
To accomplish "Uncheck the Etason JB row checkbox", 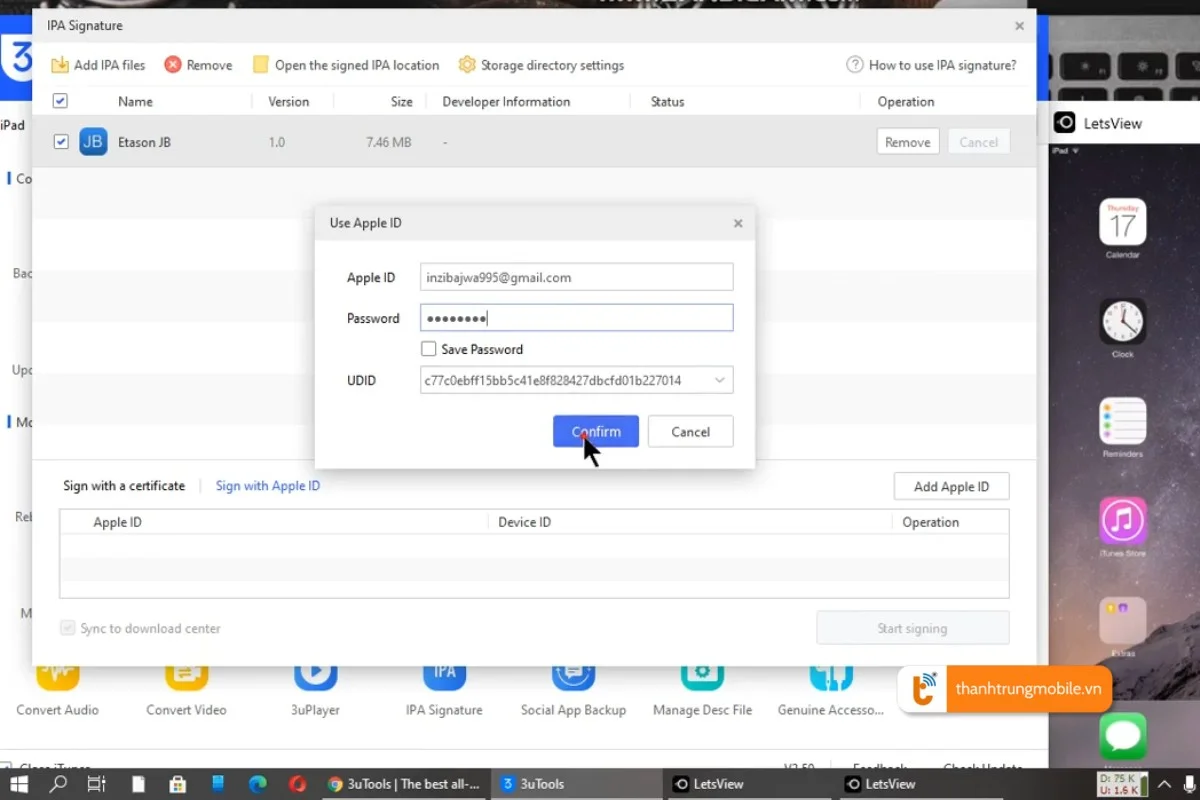I will click(61, 142).
